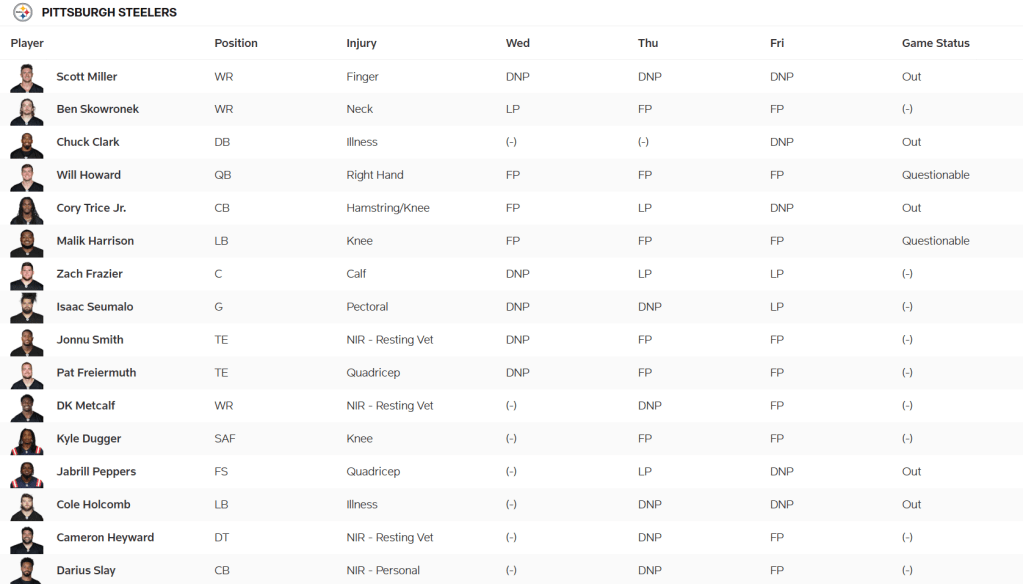The width and height of the screenshot is (1023, 584).
Task: Visit Pat Freiermuth's player profile
Action: pyautogui.click(x=96, y=373)
